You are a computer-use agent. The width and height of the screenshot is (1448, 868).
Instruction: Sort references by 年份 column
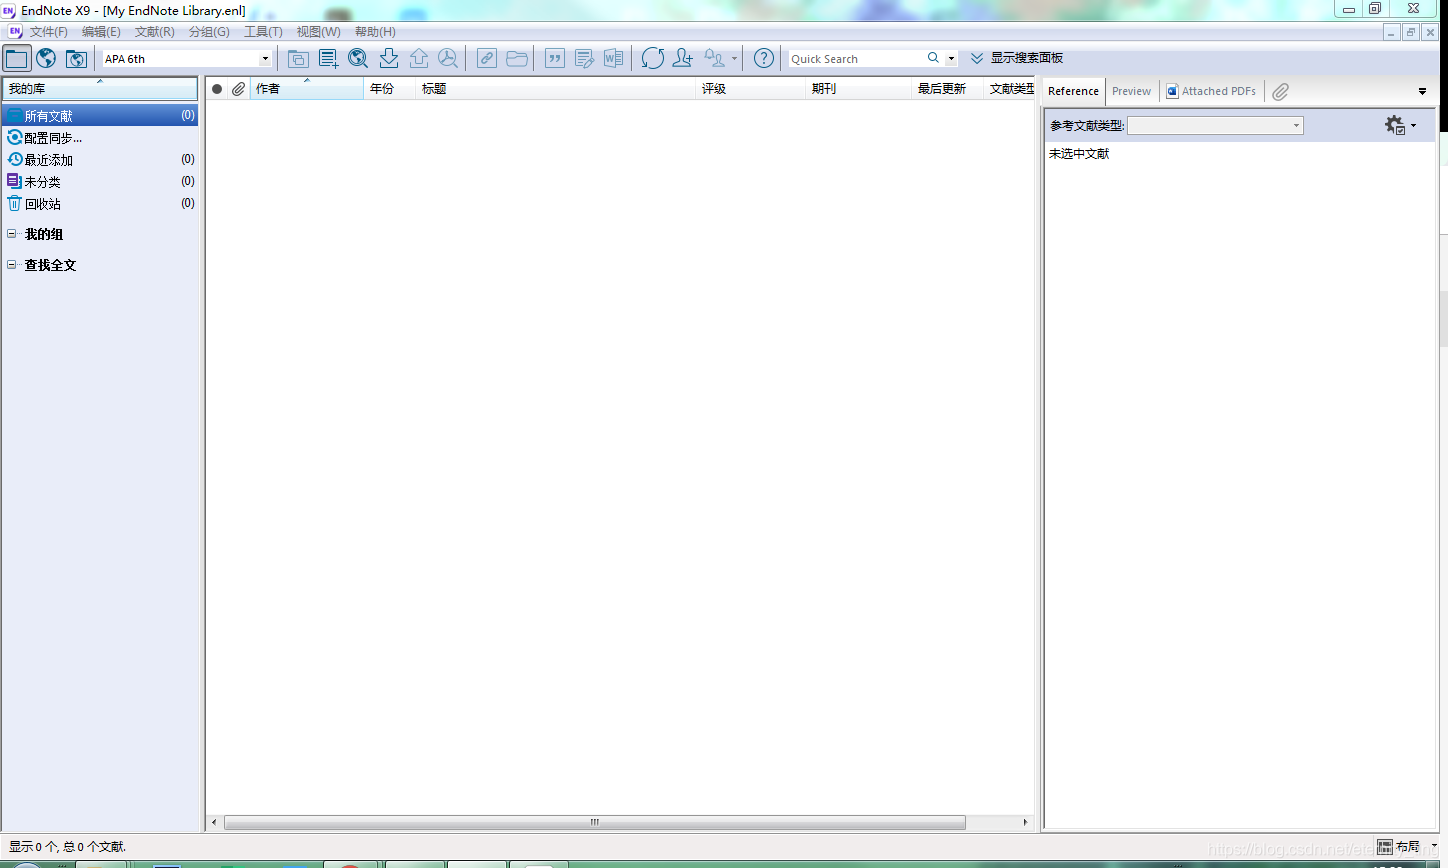[390, 89]
